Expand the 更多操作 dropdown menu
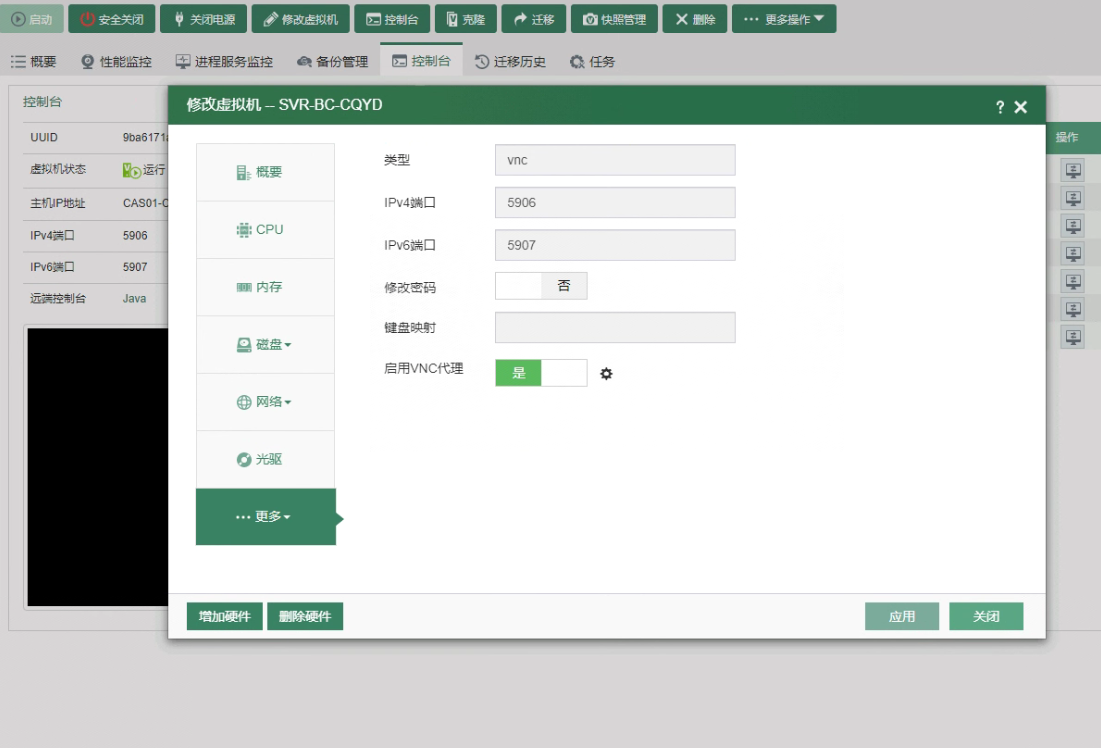Screen dimensions: 1101x748 click(x=784, y=19)
